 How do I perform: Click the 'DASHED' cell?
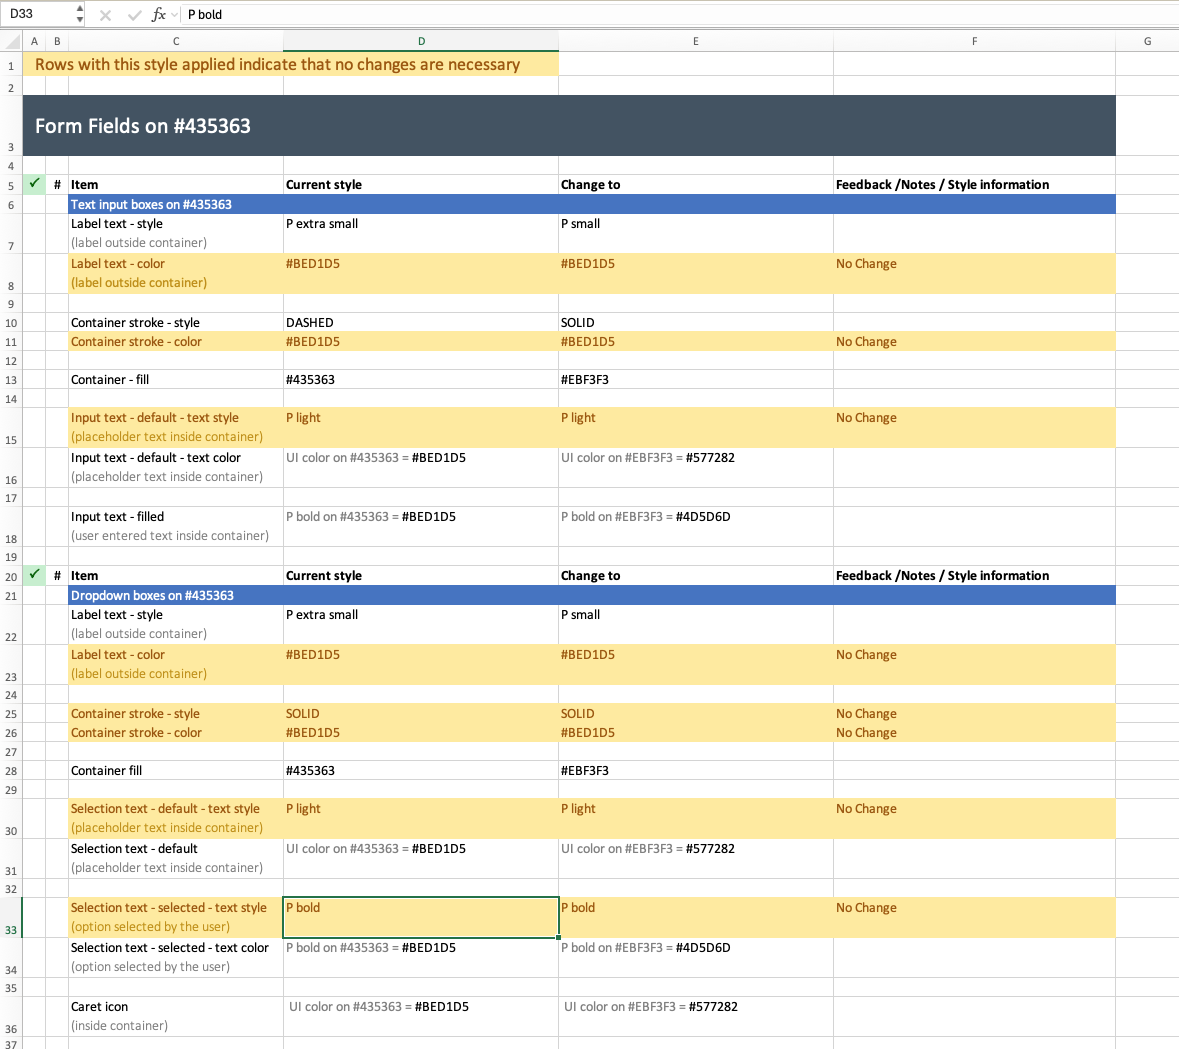(420, 323)
